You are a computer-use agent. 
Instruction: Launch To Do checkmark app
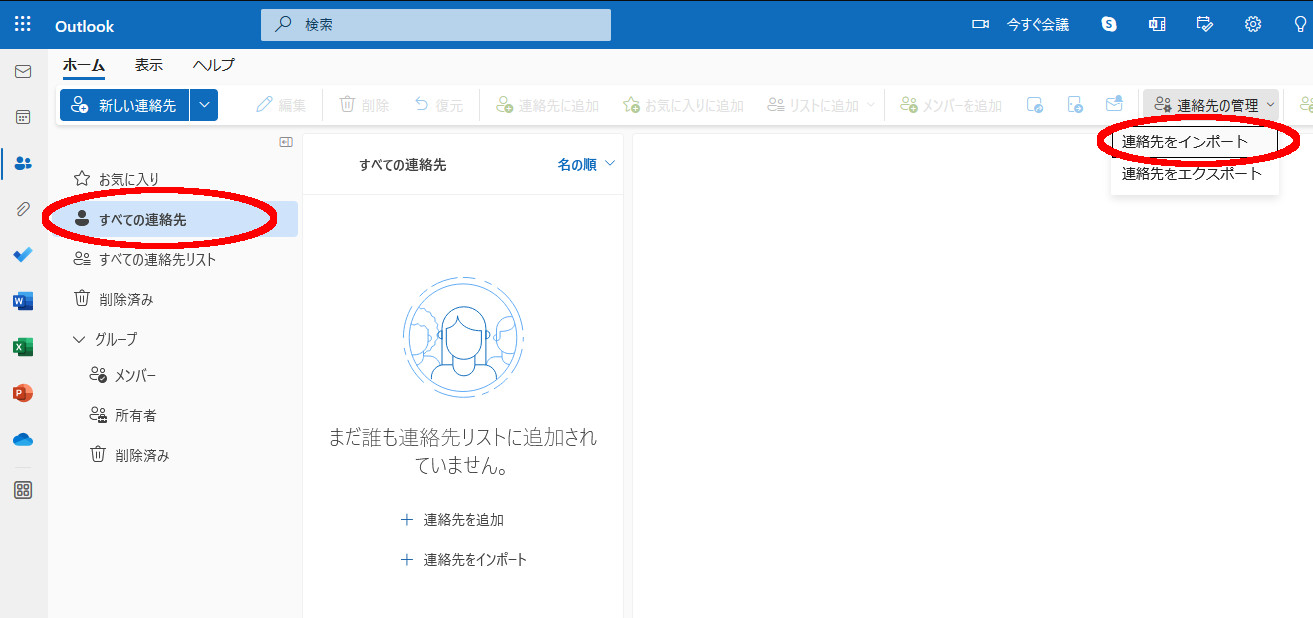click(x=23, y=255)
